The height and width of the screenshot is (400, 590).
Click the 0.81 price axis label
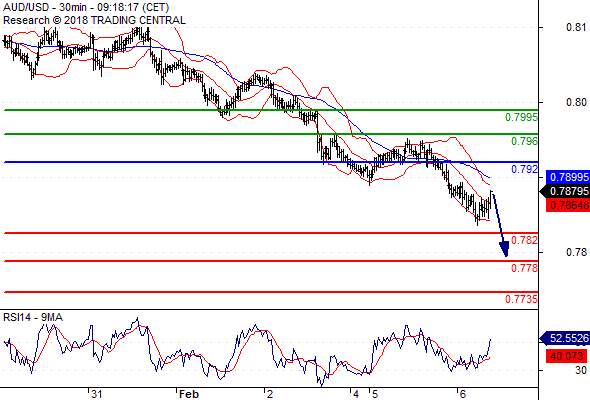point(576,27)
